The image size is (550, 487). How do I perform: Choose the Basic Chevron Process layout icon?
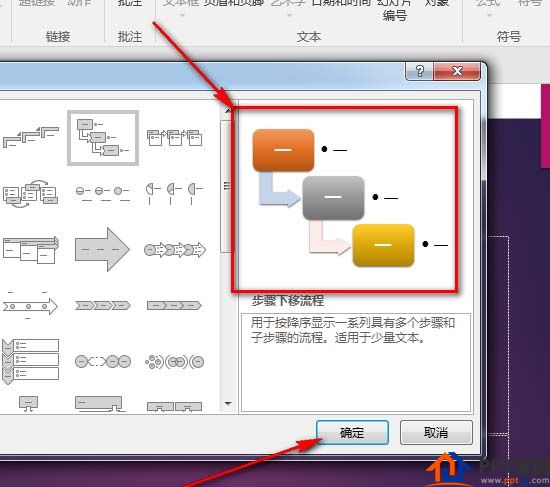point(103,306)
